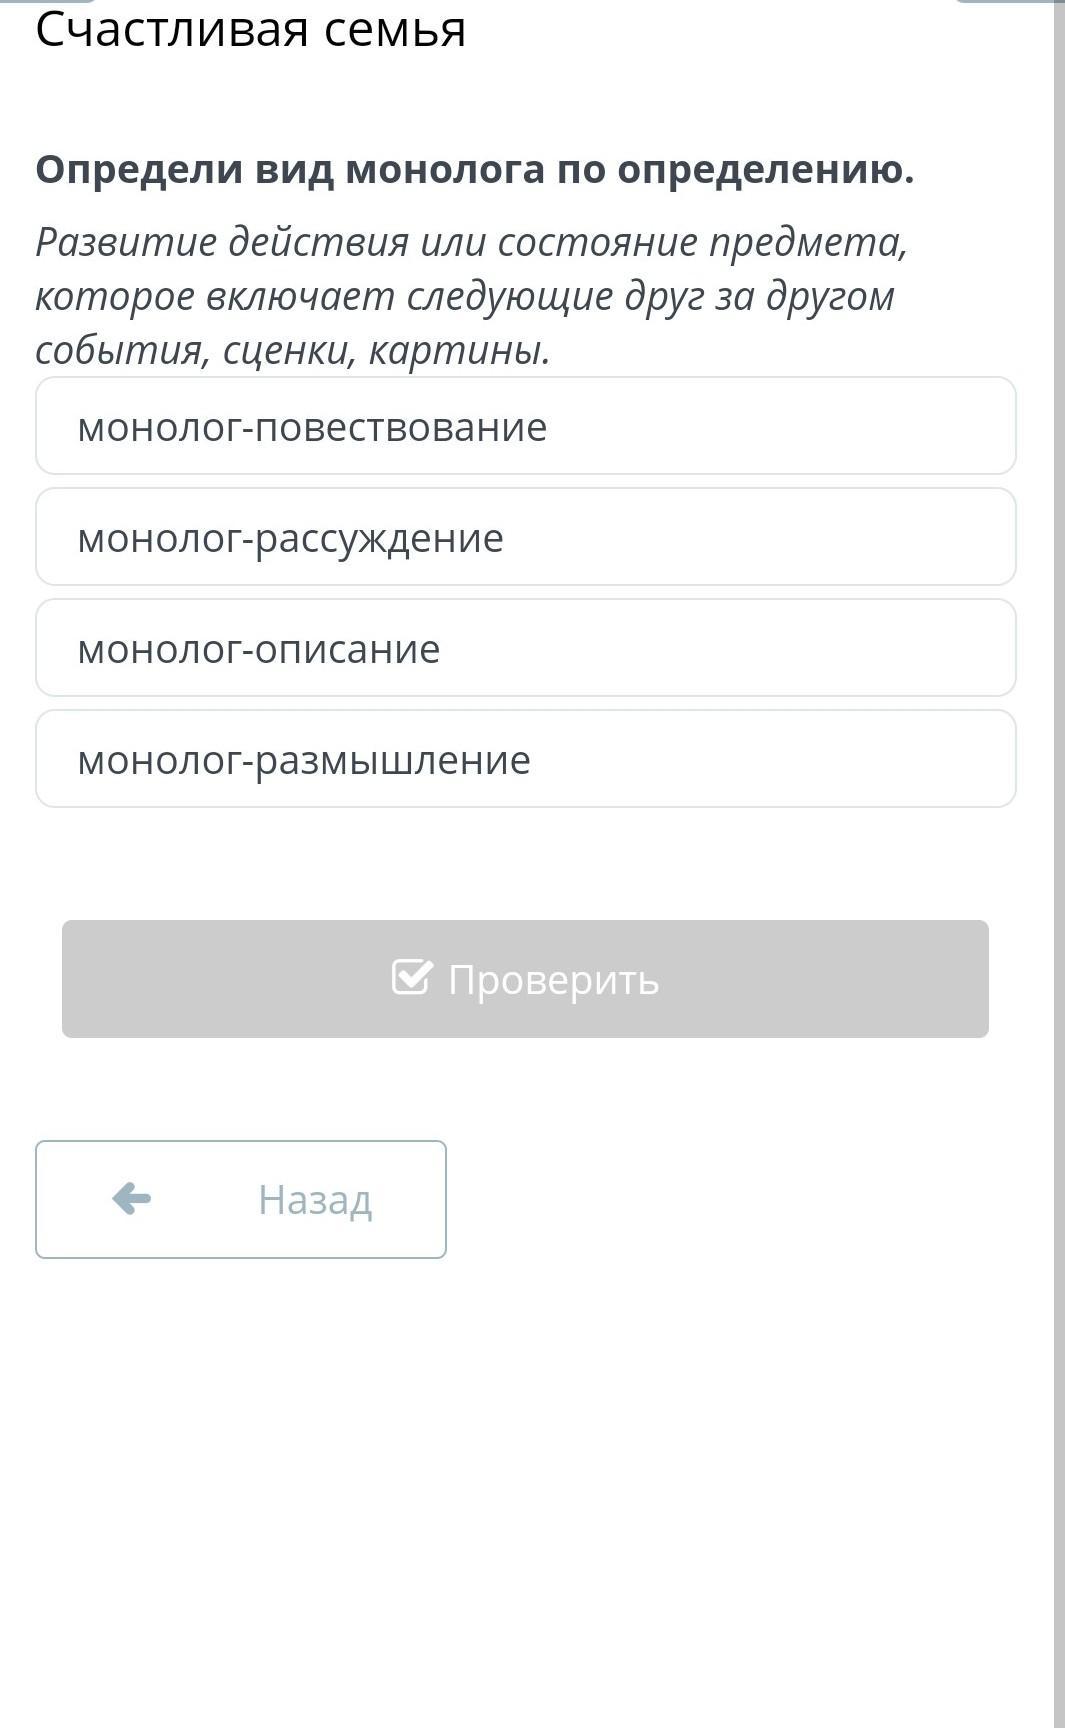This screenshot has height=1728, width=1065.
Task: Click the italic line события, сценки, картины
Action: tap(293, 350)
